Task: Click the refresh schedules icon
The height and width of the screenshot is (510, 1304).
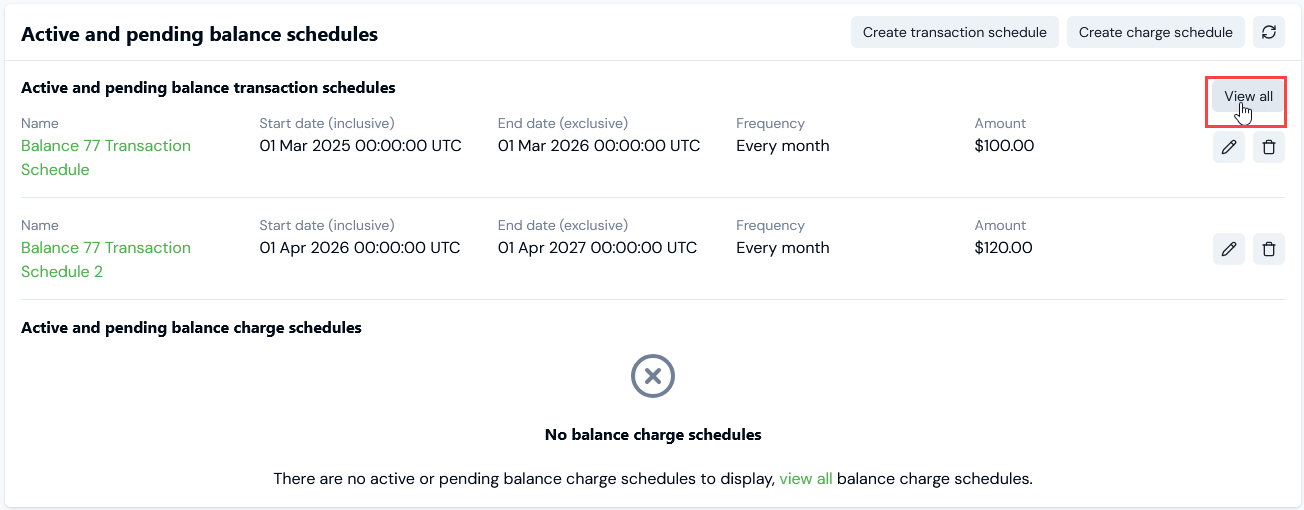Action: coord(1269,32)
